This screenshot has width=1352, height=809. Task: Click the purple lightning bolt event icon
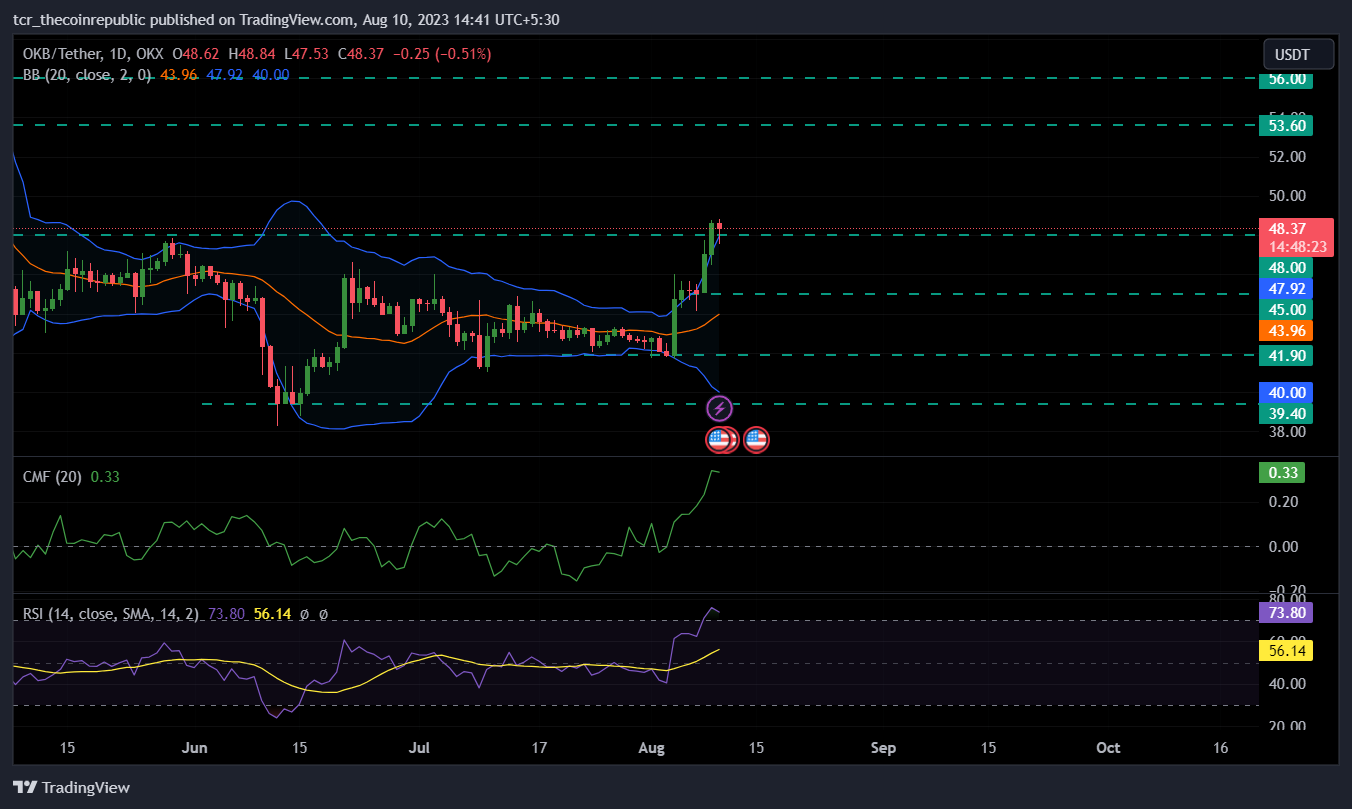coord(719,408)
